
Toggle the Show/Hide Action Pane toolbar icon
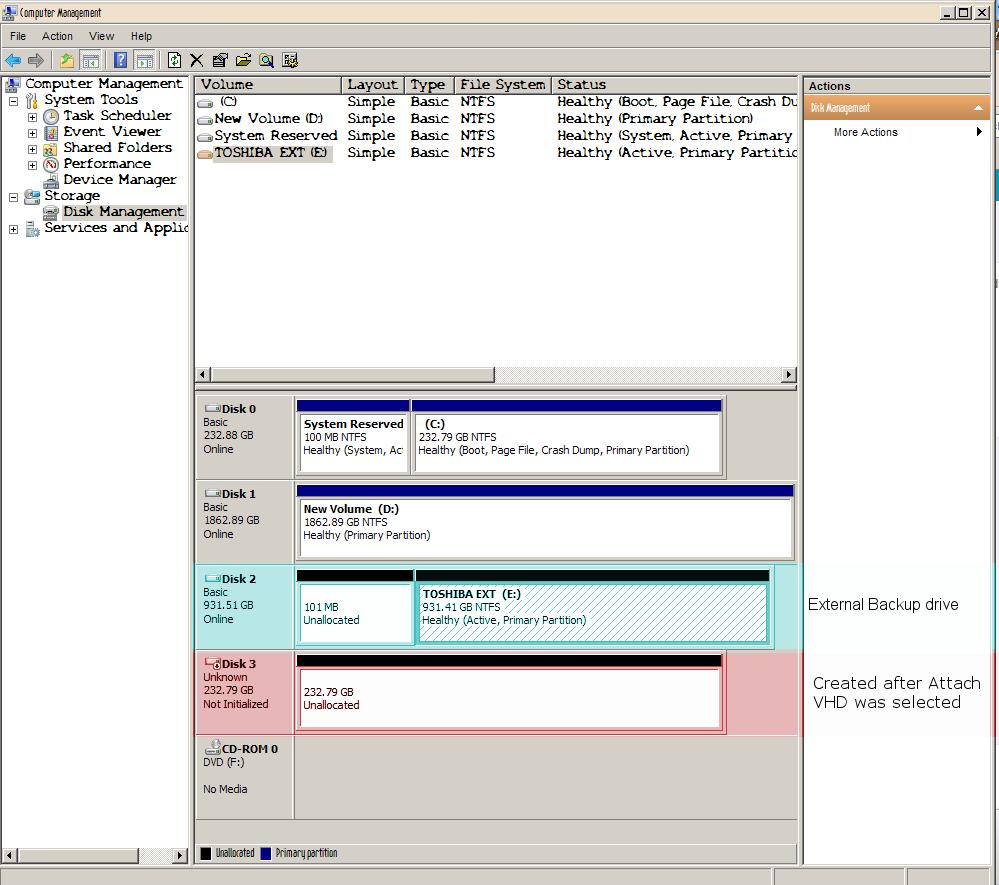[145, 61]
